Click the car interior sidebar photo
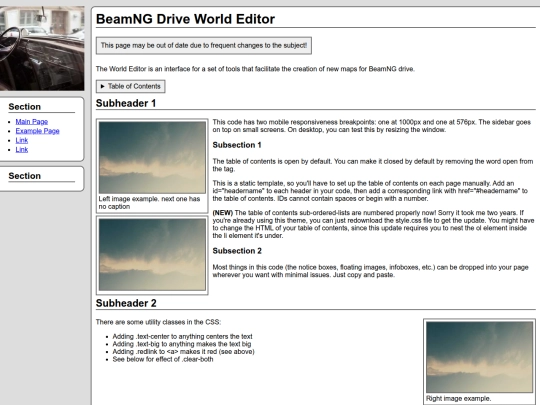 point(42,48)
